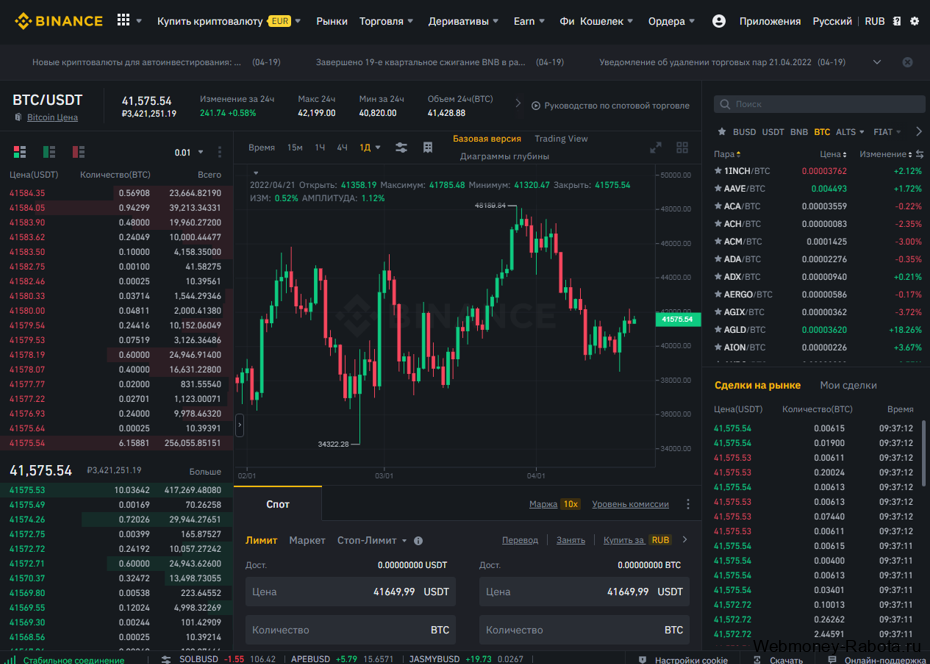This screenshot has width=930, height=664.
Task: Select the USDT market tab
Action: pyautogui.click(x=773, y=132)
